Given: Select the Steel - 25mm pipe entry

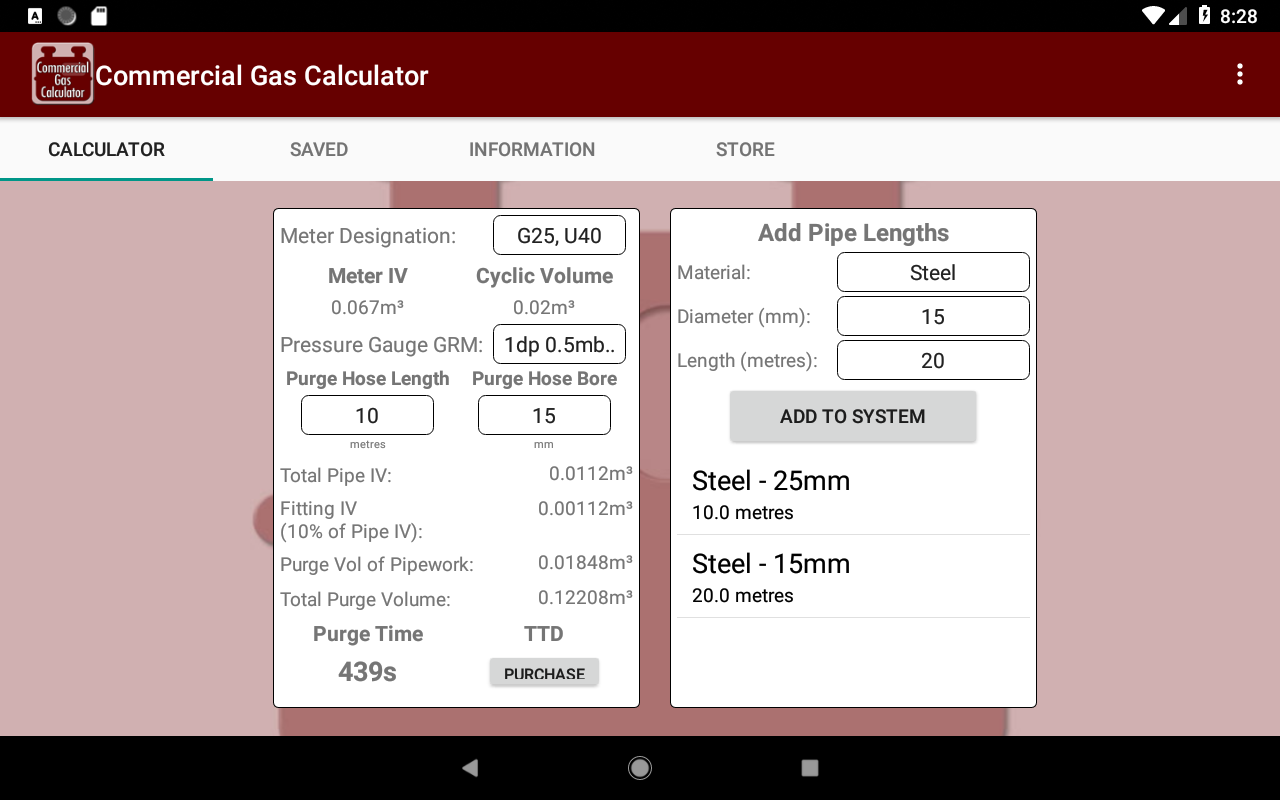Looking at the screenshot, I should coord(853,493).
